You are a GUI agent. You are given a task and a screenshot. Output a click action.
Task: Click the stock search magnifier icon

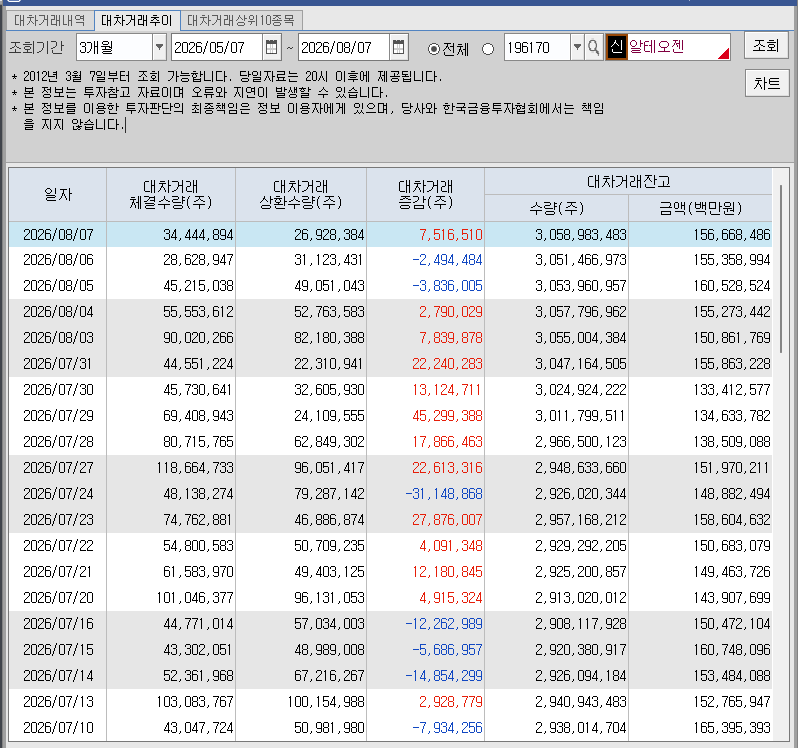pyautogui.click(x=593, y=47)
